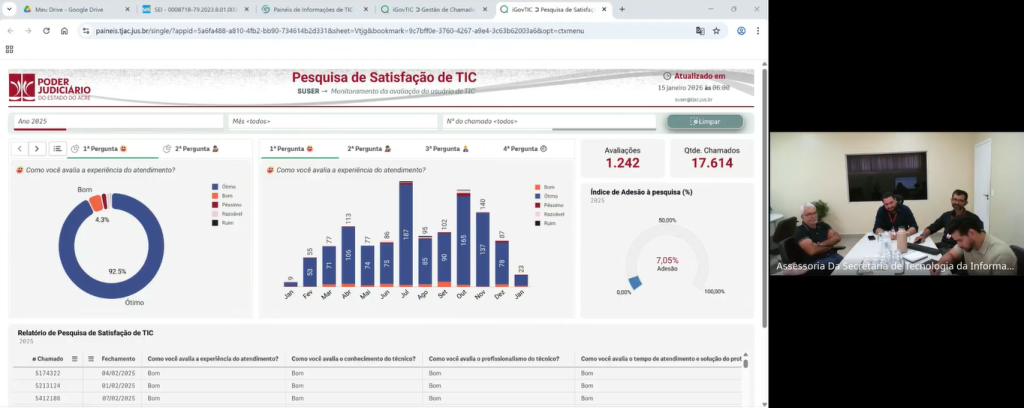This screenshot has width=1024, height=408.
Task: Open the Chrome three-dot menu
Action: pyautogui.click(x=758, y=31)
